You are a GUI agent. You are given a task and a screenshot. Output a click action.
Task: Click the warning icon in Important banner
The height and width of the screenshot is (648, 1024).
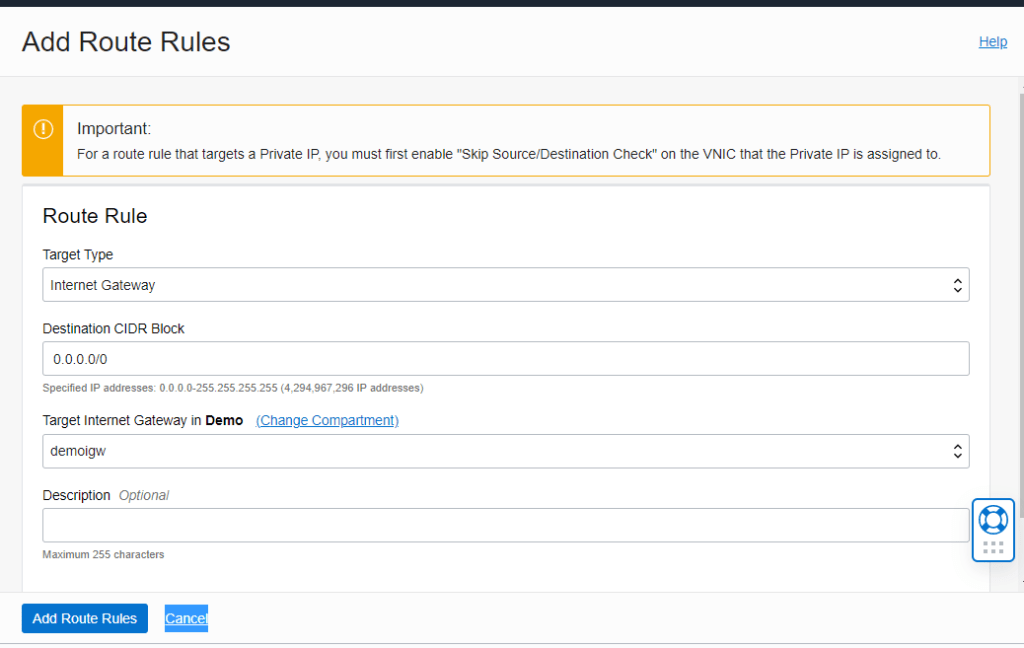point(43,129)
